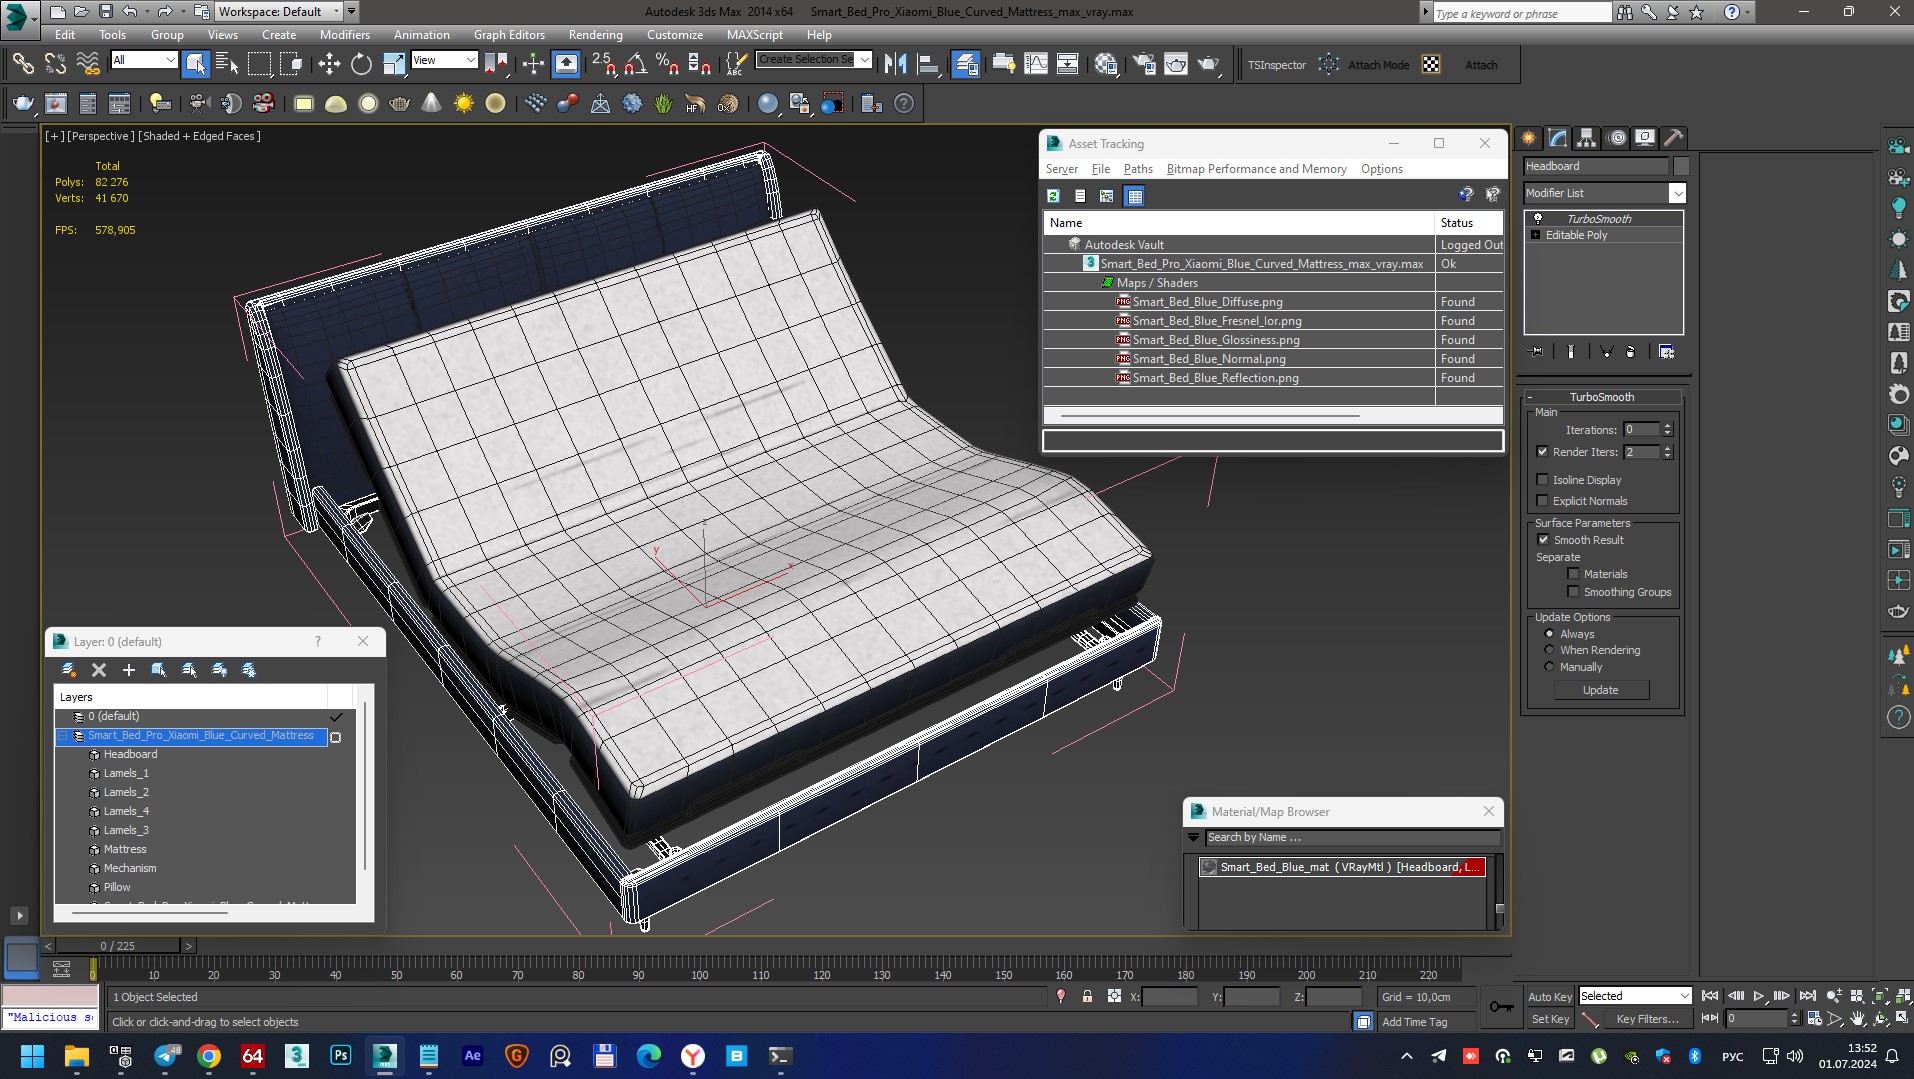Open the MAXScript menu
This screenshot has width=1914, height=1079.
(x=754, y=35)
